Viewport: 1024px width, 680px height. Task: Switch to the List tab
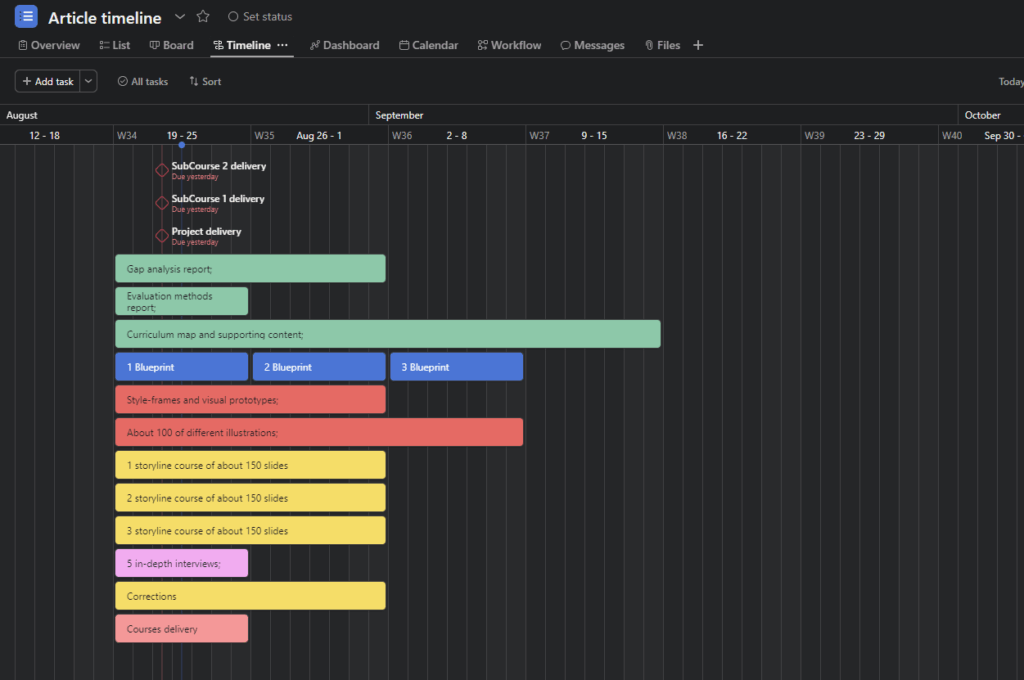(115, 45)
